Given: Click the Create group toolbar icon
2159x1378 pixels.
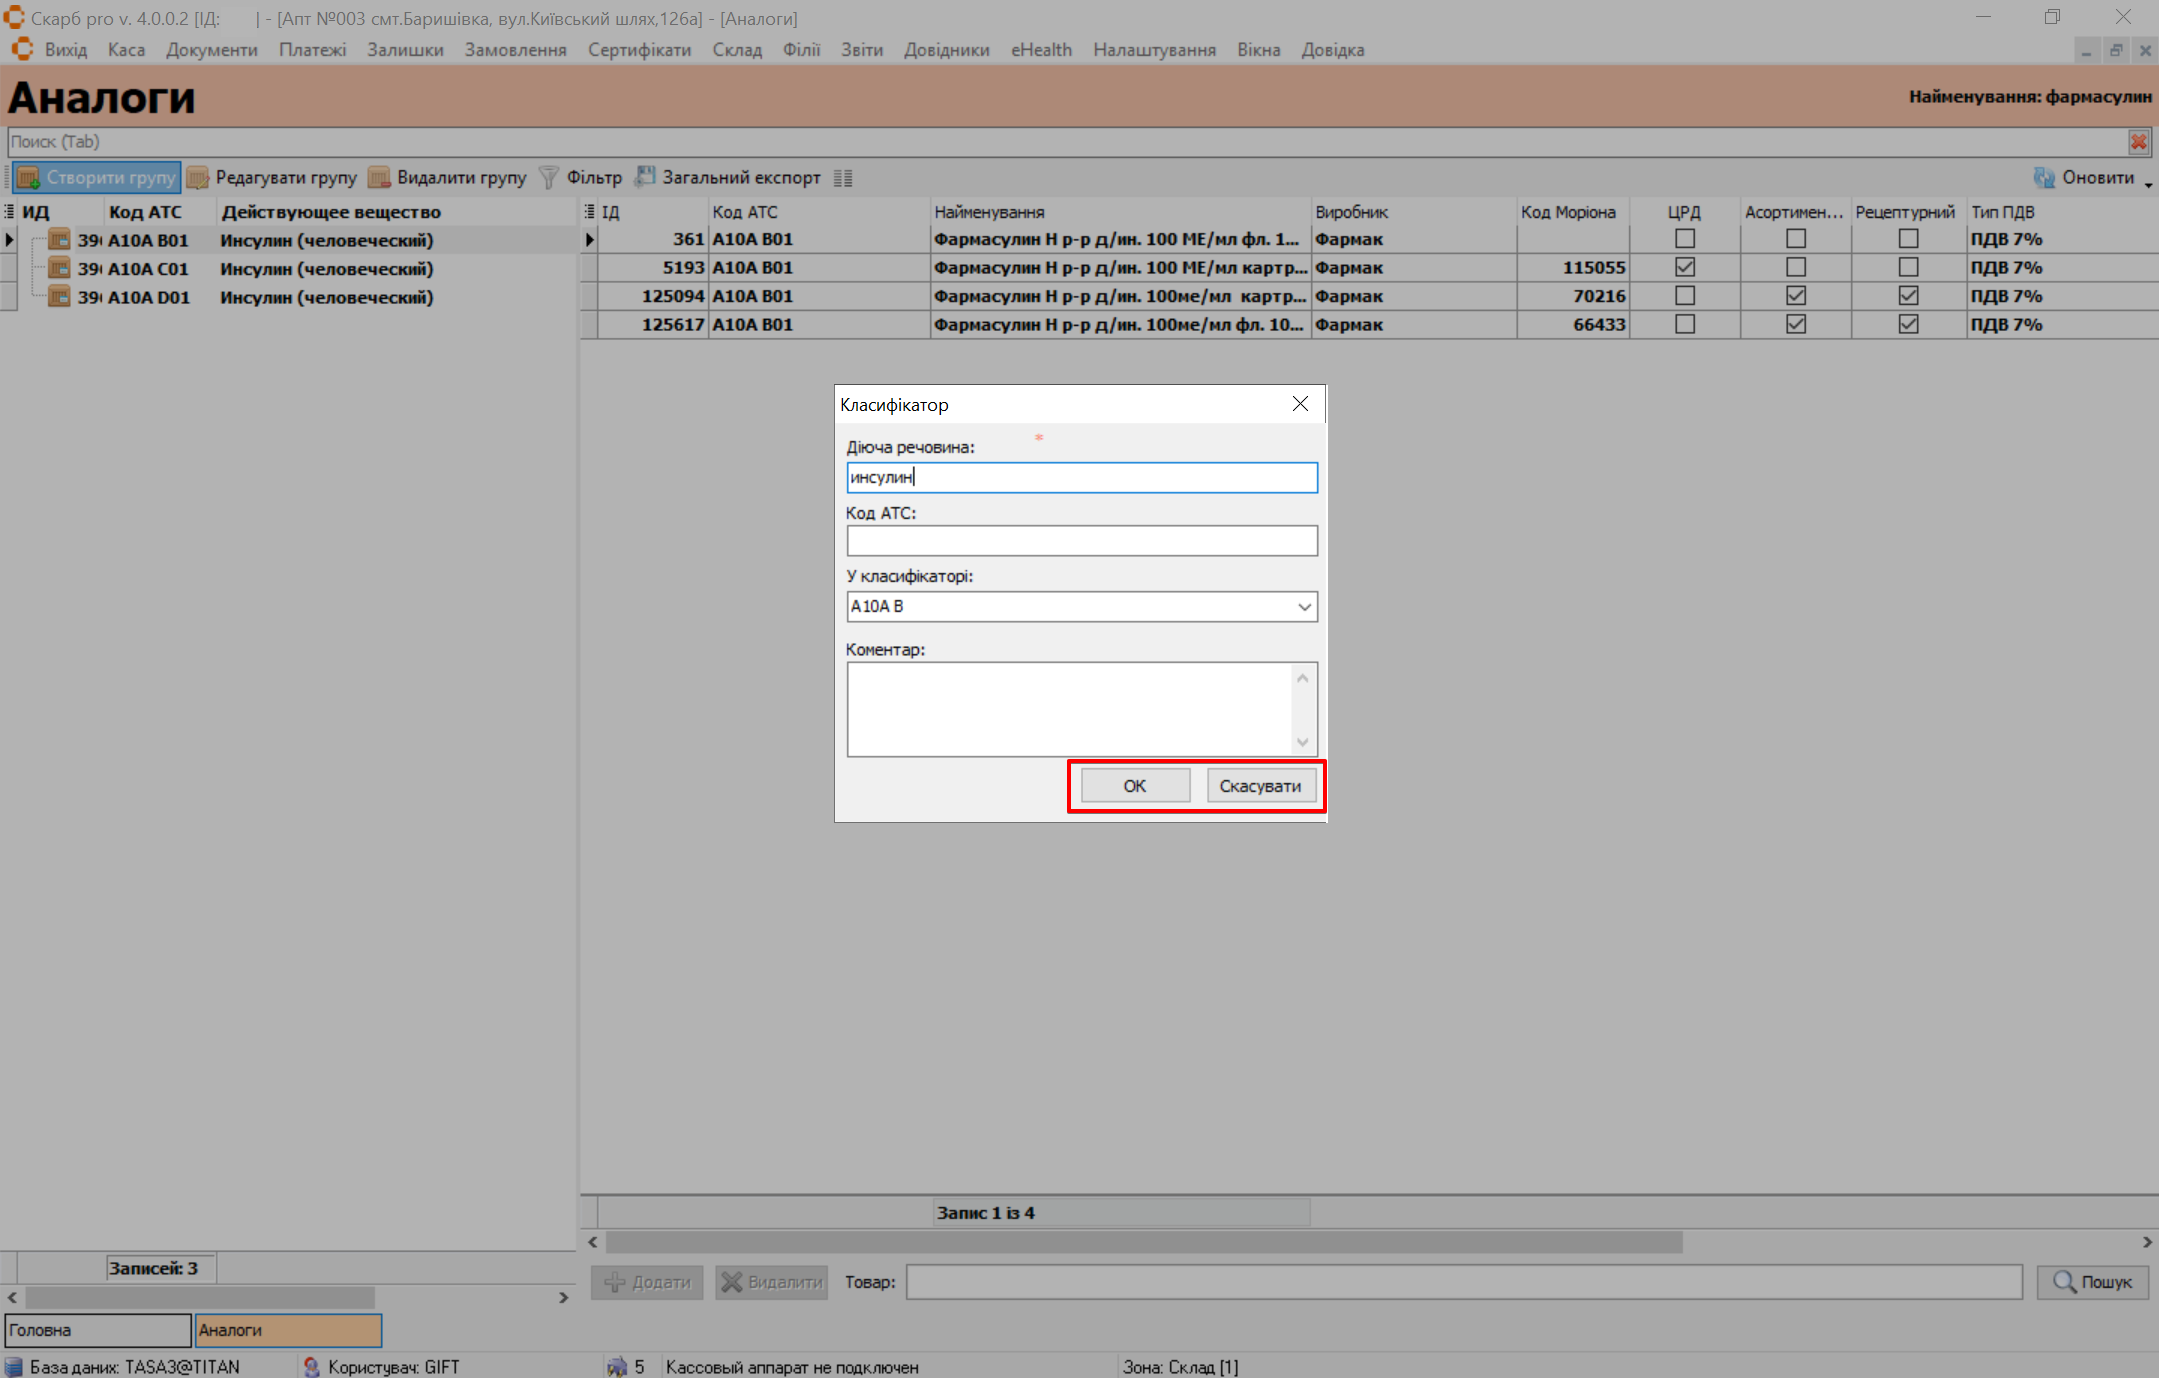Looking at the screenshot, I should pyautogui.click(x=29, y=178).
